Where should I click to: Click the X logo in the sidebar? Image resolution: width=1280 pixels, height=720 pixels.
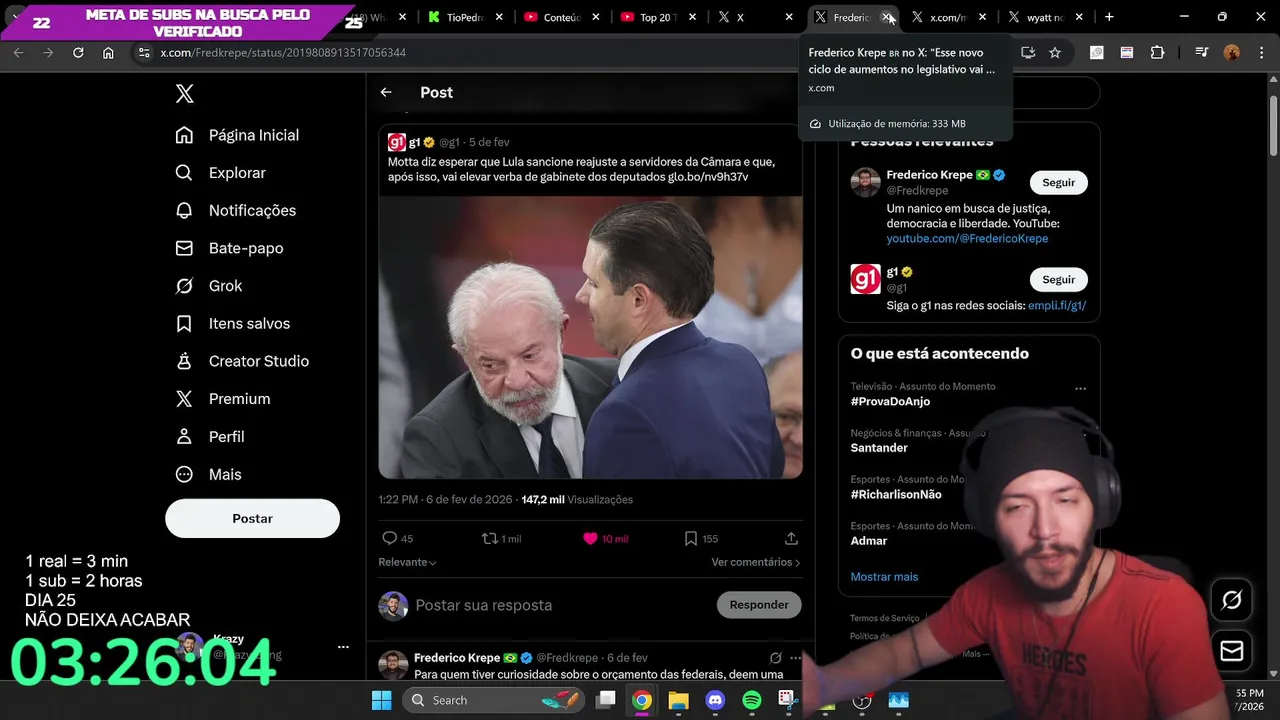[184, 94]
